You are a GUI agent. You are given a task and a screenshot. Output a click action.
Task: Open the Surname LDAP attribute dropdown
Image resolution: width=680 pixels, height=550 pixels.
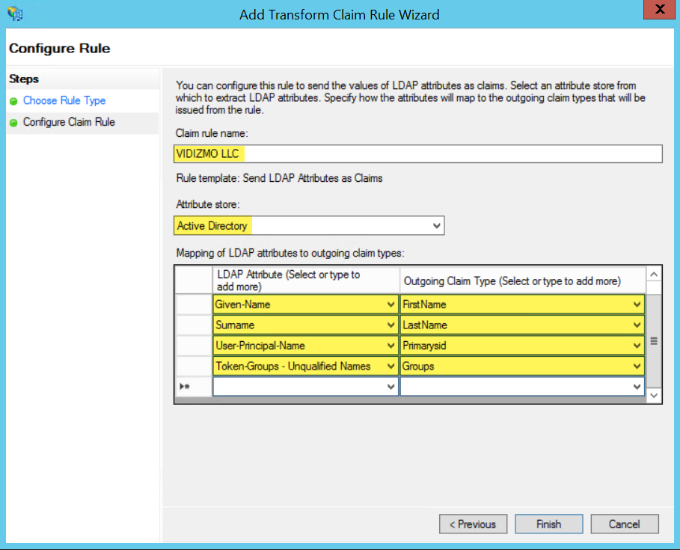click(x=391, y=325)
